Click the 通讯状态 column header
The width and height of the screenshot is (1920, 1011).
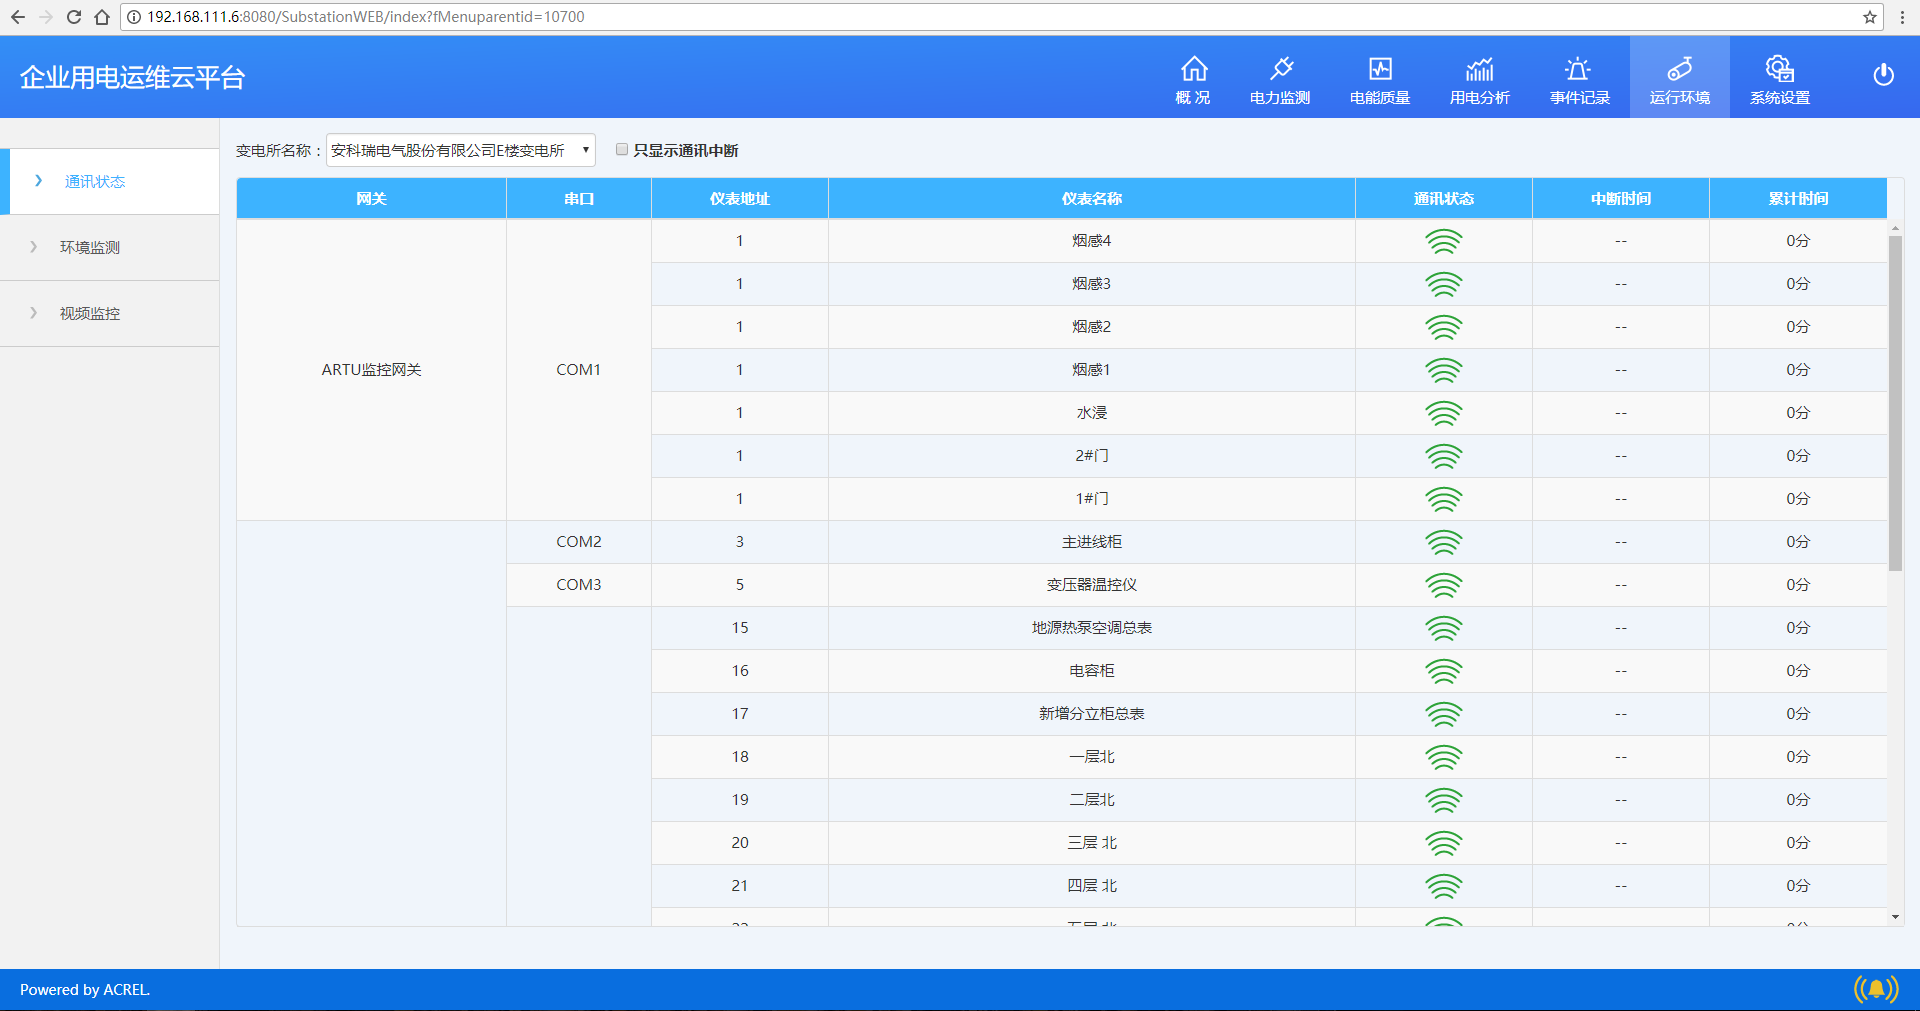[x=1444, y=198]
